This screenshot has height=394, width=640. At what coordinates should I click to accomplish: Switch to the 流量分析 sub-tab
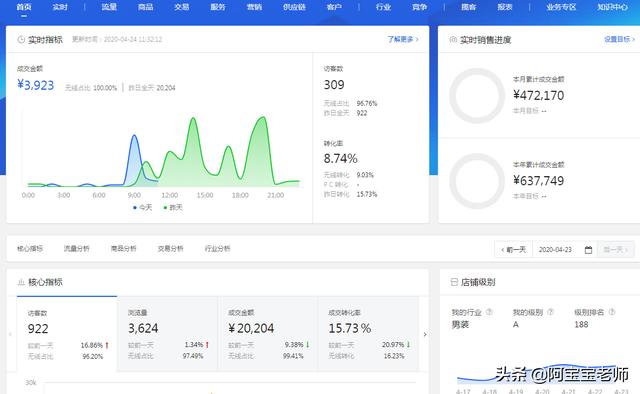pos(76,248)
